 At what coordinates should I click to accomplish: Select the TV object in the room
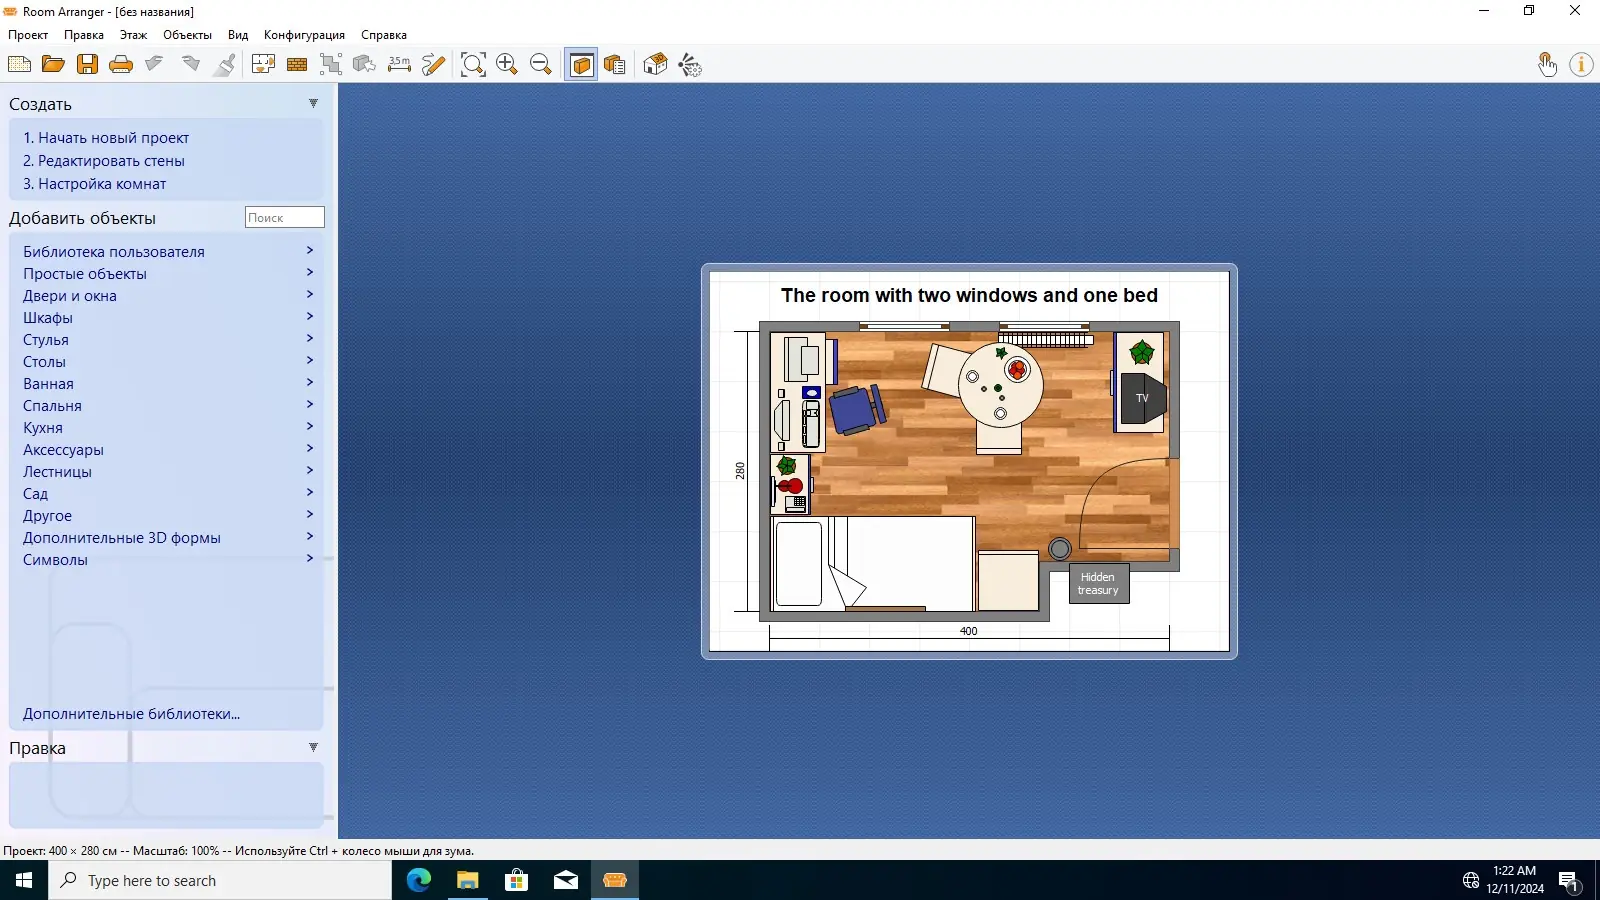(x=1143, y=398)
